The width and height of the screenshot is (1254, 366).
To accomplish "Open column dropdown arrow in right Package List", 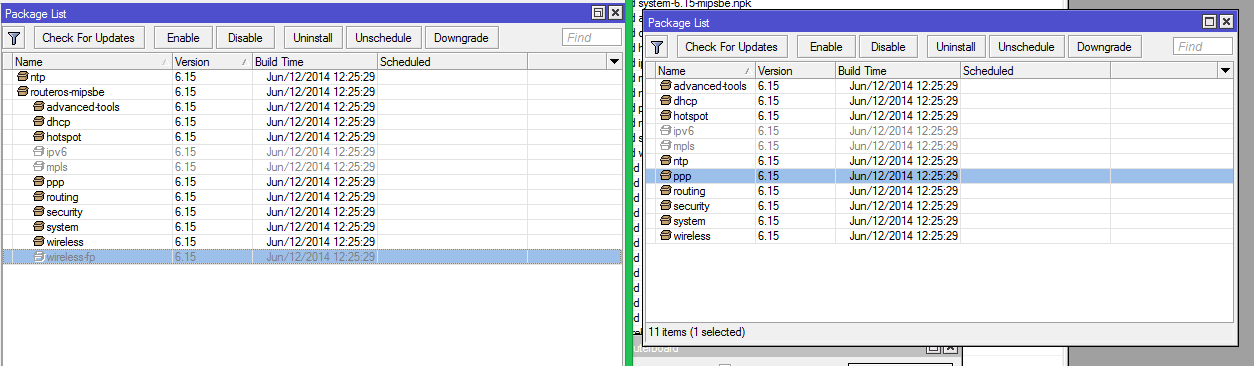I will pos(1225,71).
